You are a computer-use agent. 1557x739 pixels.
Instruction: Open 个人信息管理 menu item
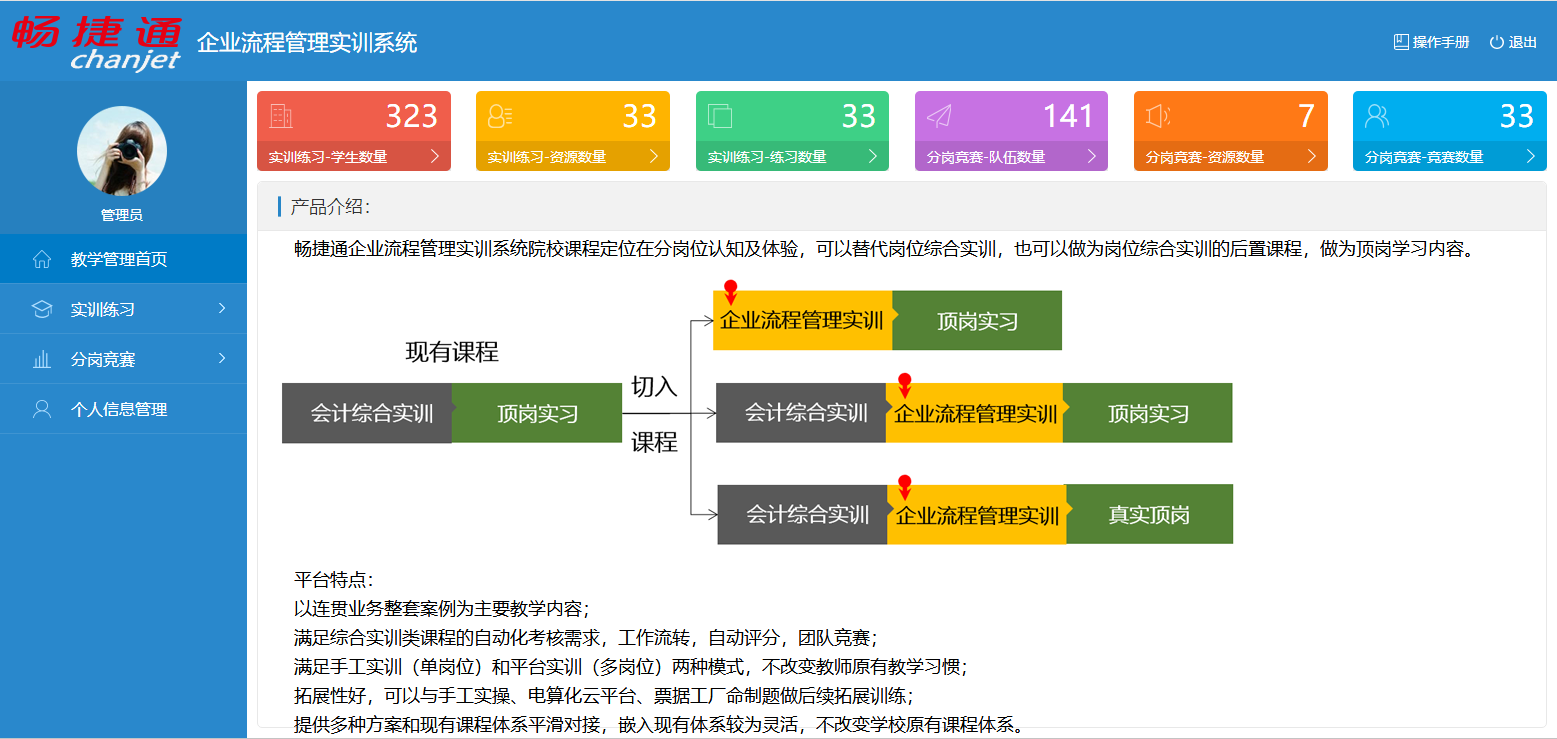123,409
